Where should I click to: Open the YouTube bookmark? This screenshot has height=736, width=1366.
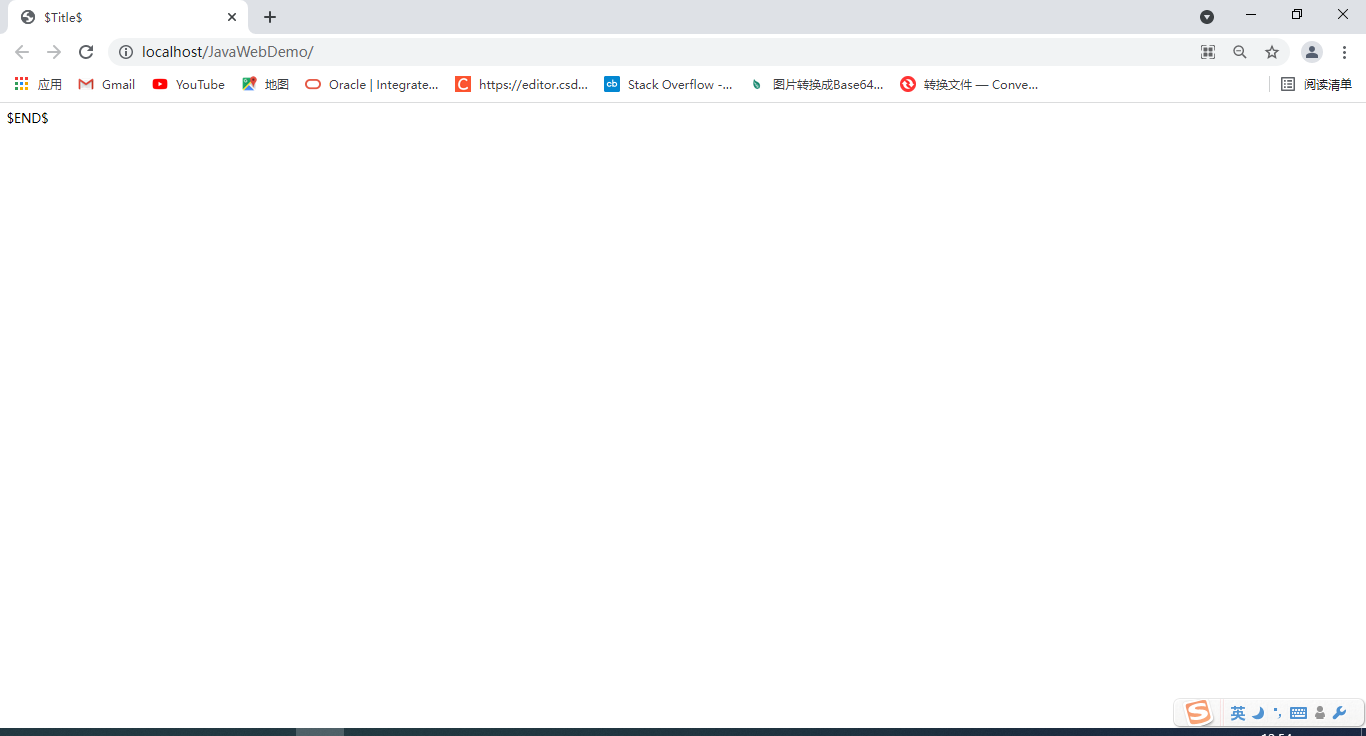click(189, 85)
